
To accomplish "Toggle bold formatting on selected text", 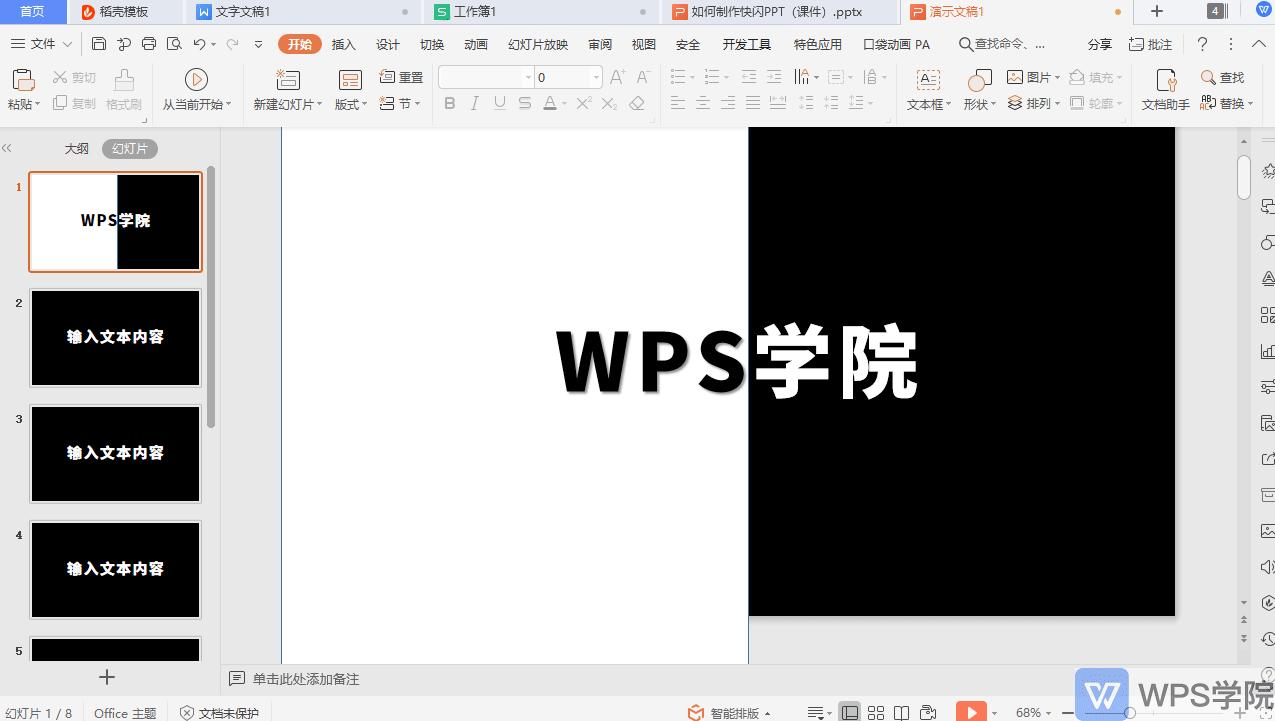I will point(449,103).
